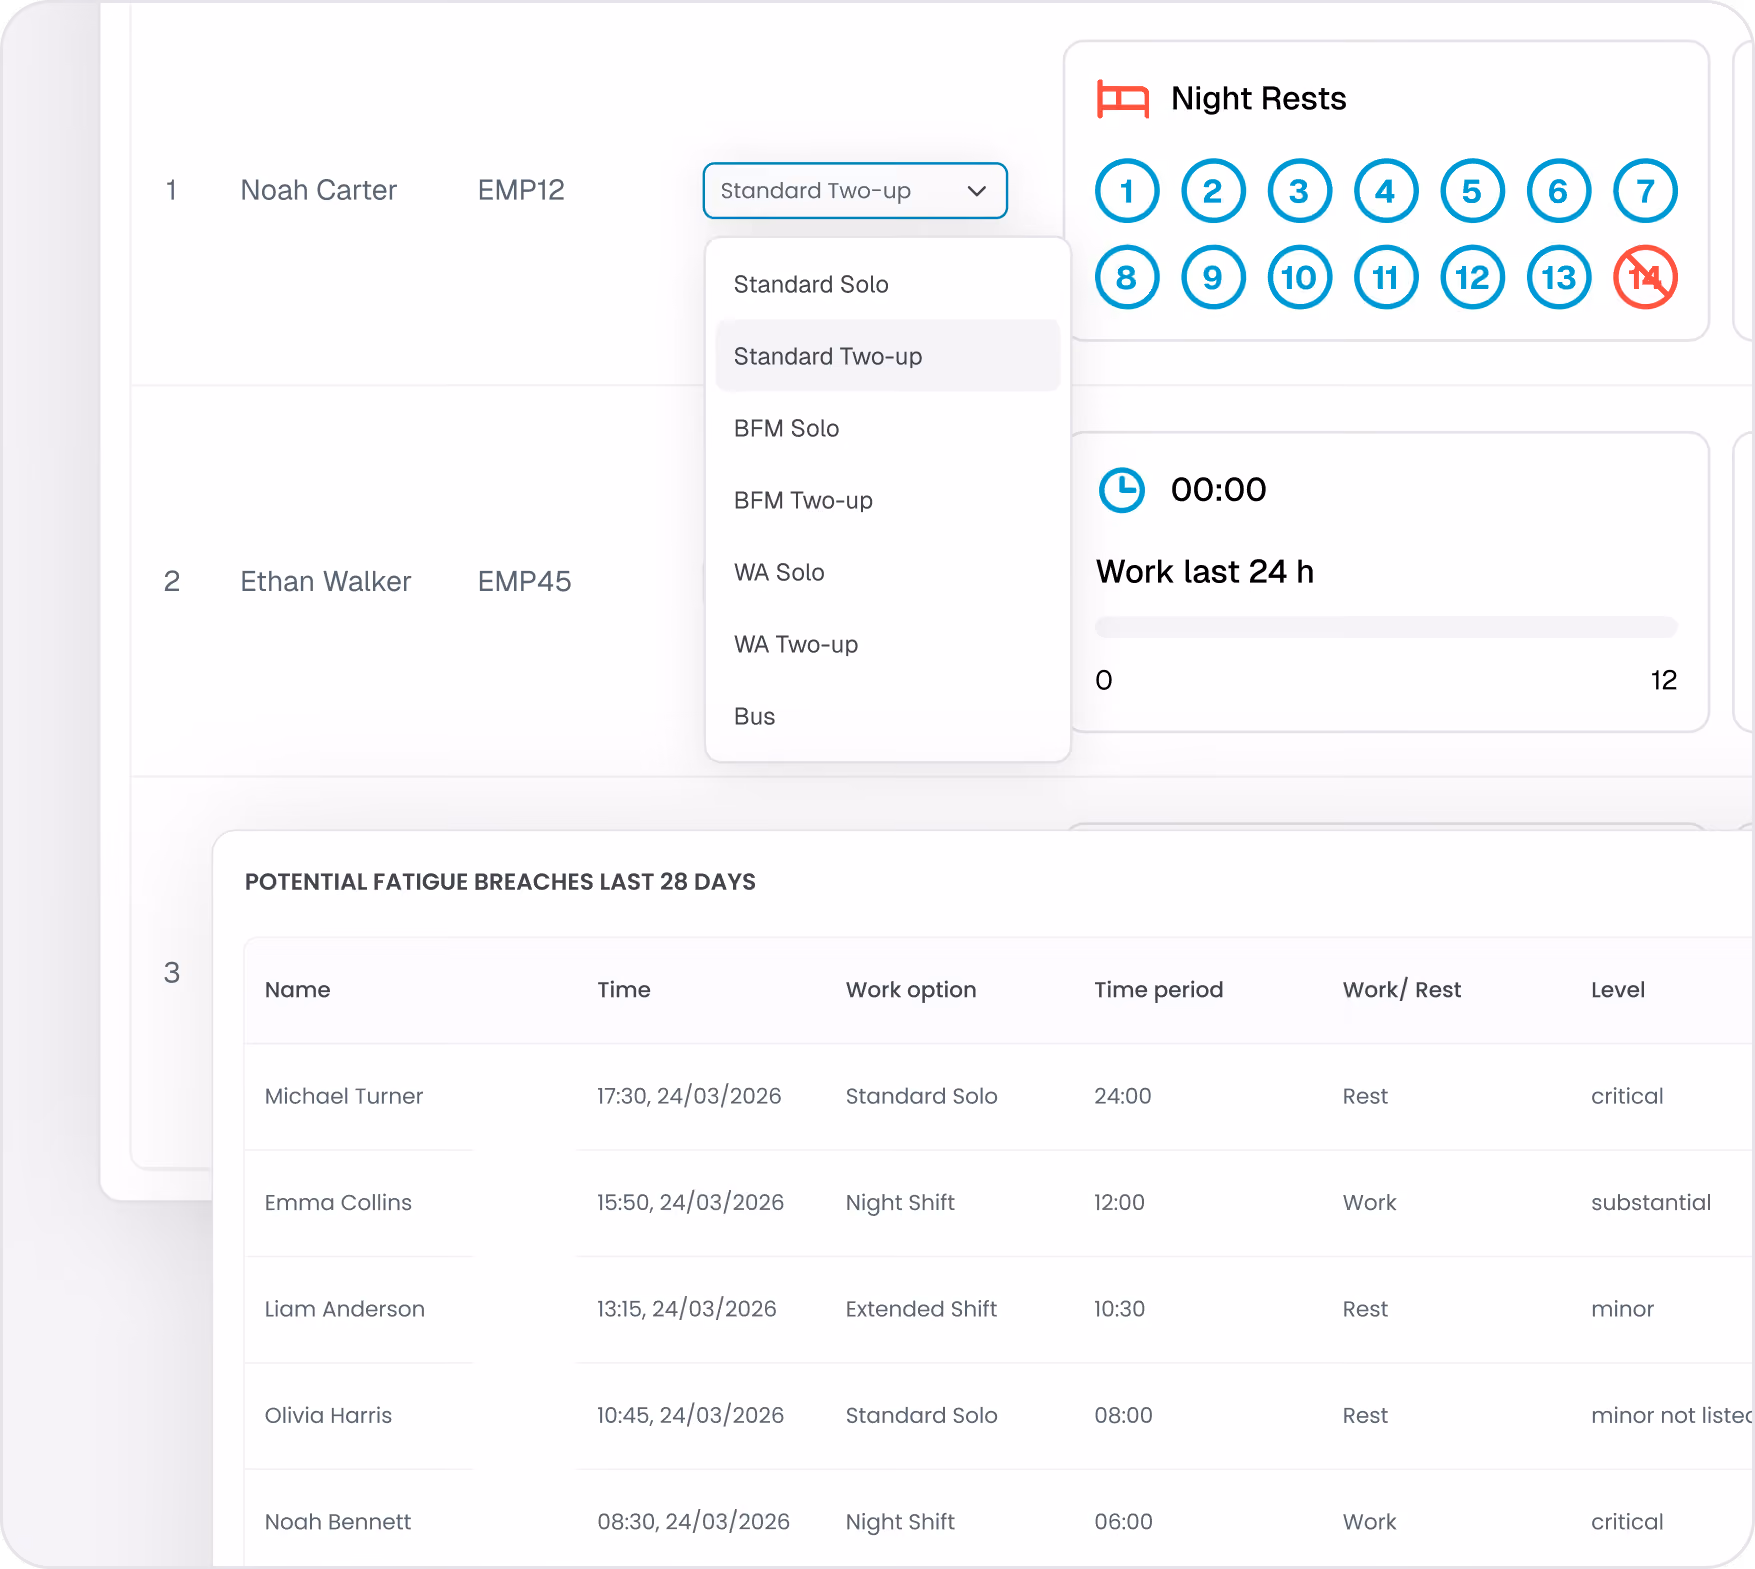The width and height of the screenshot is (1755, 1569).
Task: Select Noah Carter employee name
Action: tap(319, 190)
